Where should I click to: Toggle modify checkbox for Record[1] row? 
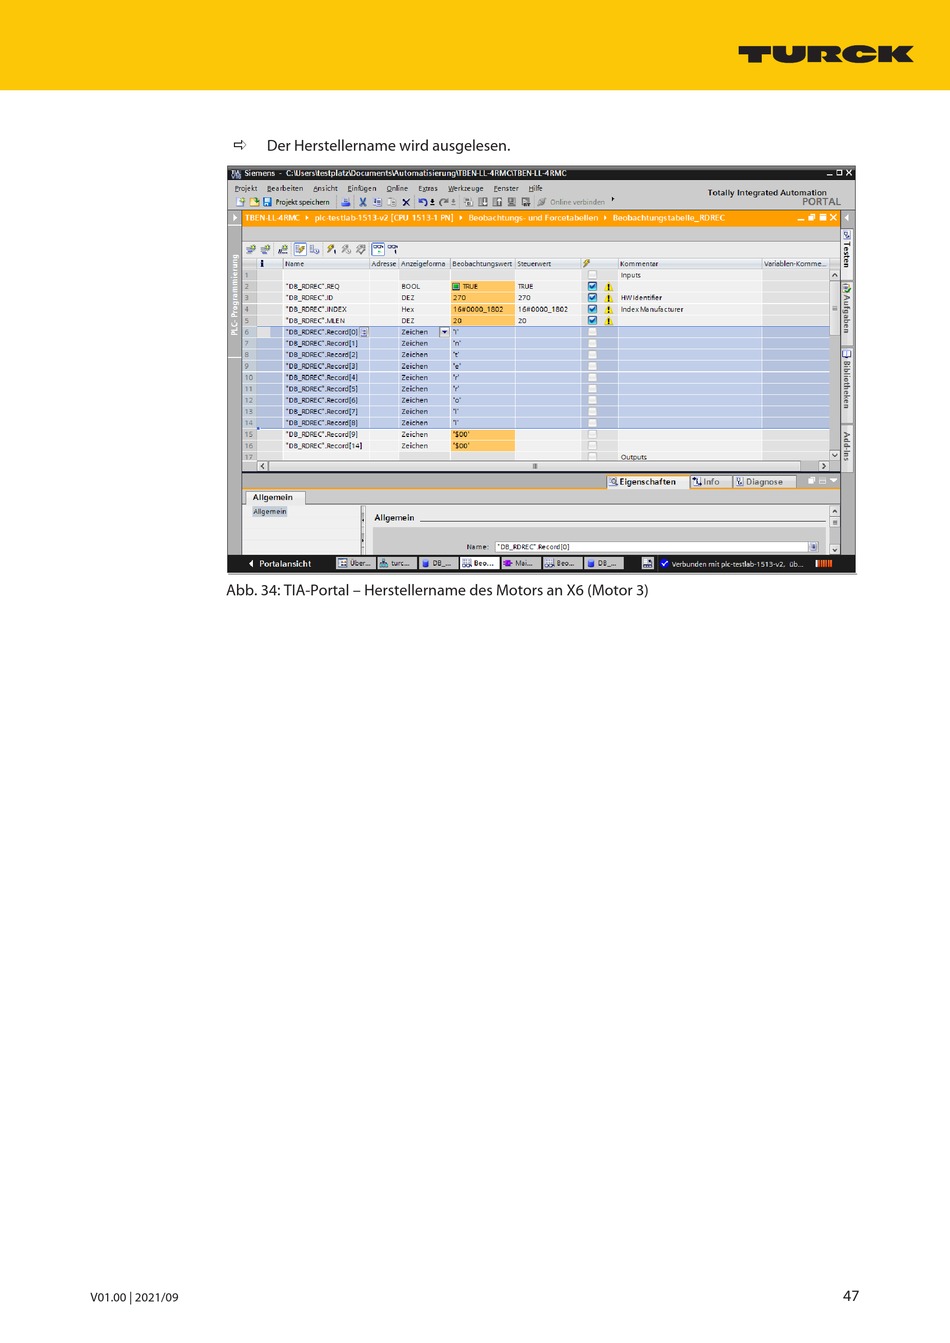[592, 343]
